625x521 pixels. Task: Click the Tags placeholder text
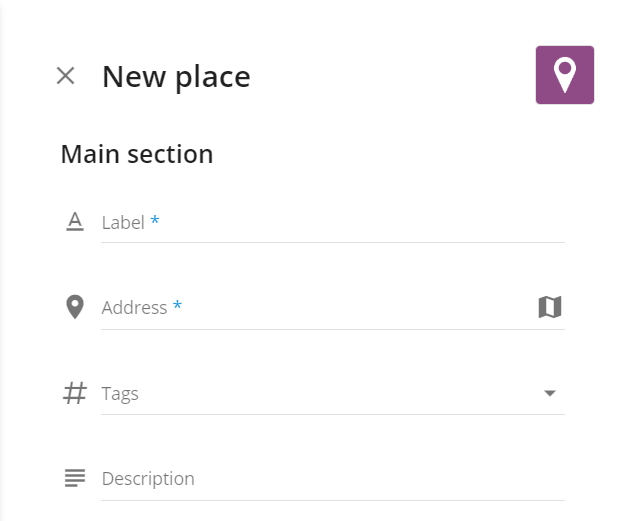120,394
